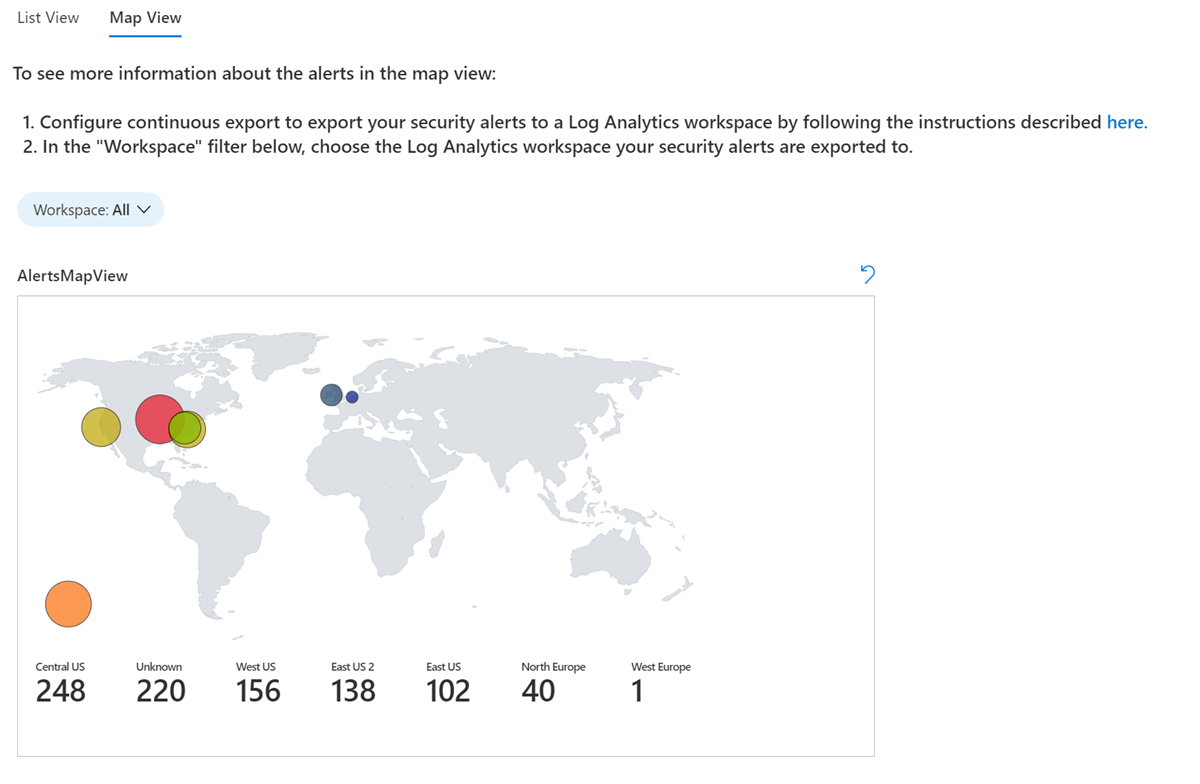The width and height of the screenshot is (1200, 784).
Task: Click the small blue West Europe dot
Action: point(353,395)
